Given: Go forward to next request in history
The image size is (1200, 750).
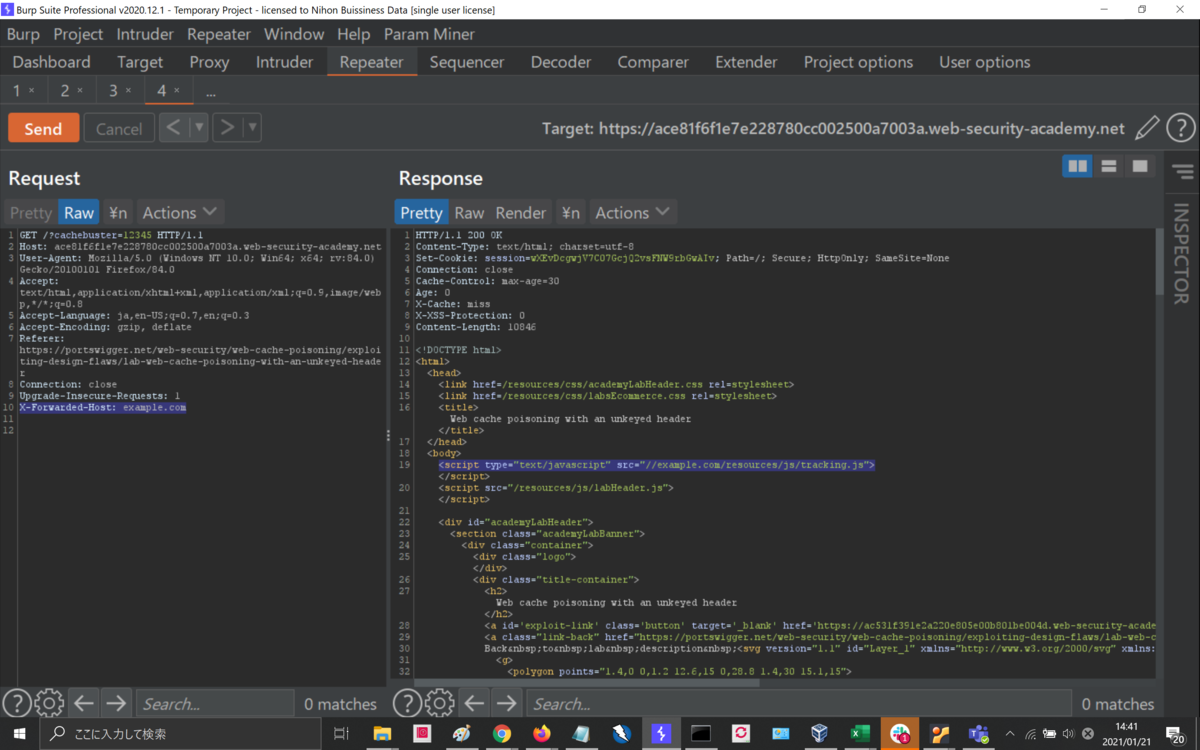Looking at the screenshot, I should click(x=227, y=127).
